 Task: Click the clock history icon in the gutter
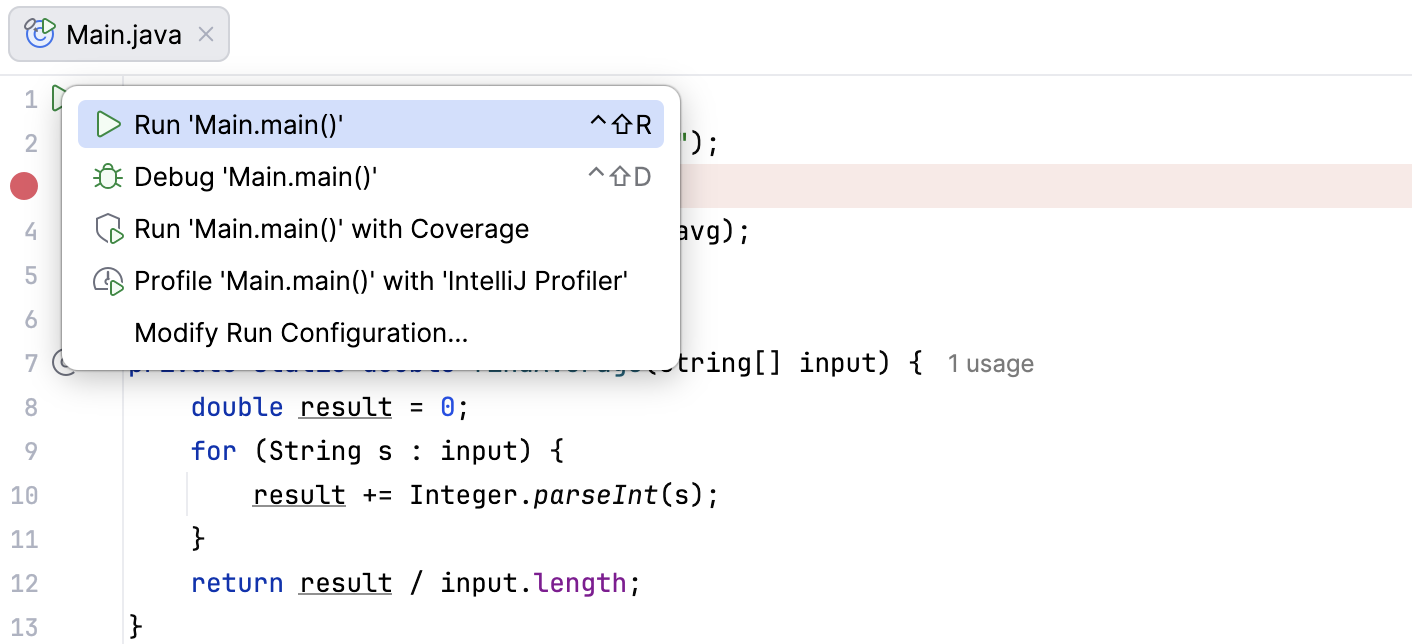pos(62,363)
